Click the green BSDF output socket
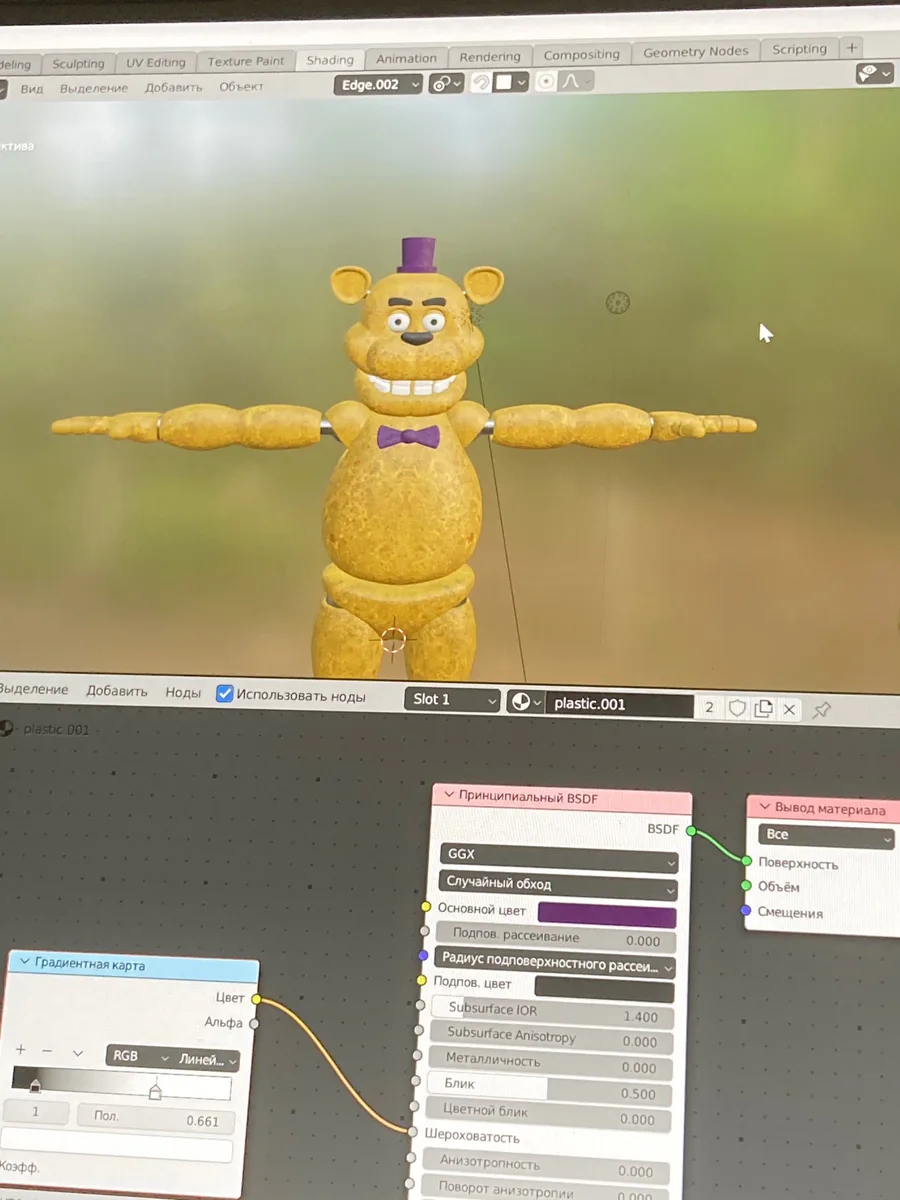900x1200 pixels. coord(690,830)
